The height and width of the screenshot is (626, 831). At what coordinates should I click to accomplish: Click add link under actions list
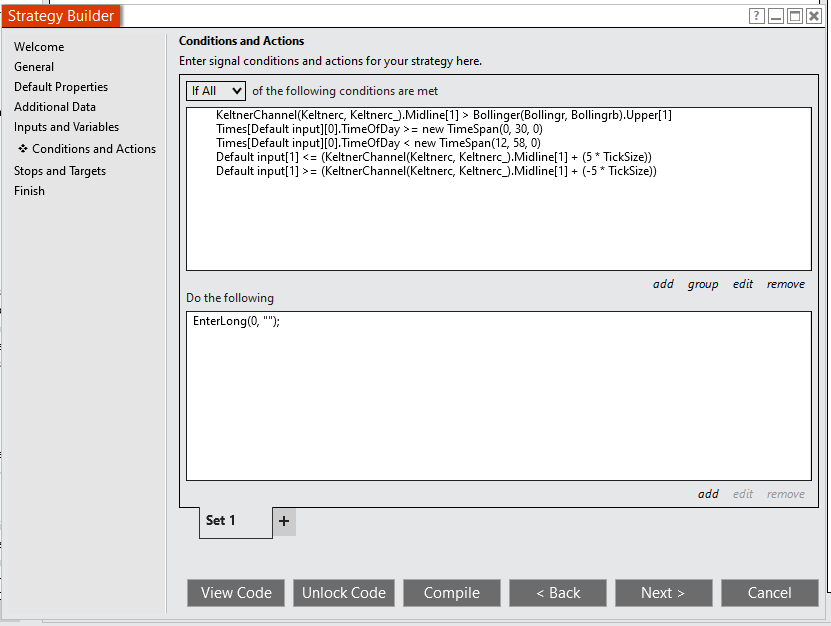click(x=708, y=494)
